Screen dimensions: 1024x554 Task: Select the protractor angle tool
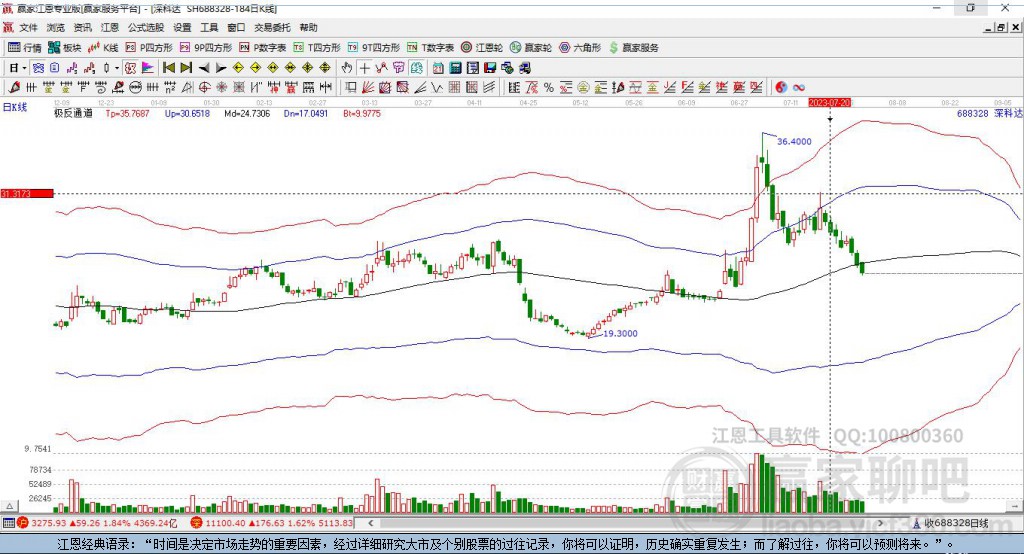point(187,88)
